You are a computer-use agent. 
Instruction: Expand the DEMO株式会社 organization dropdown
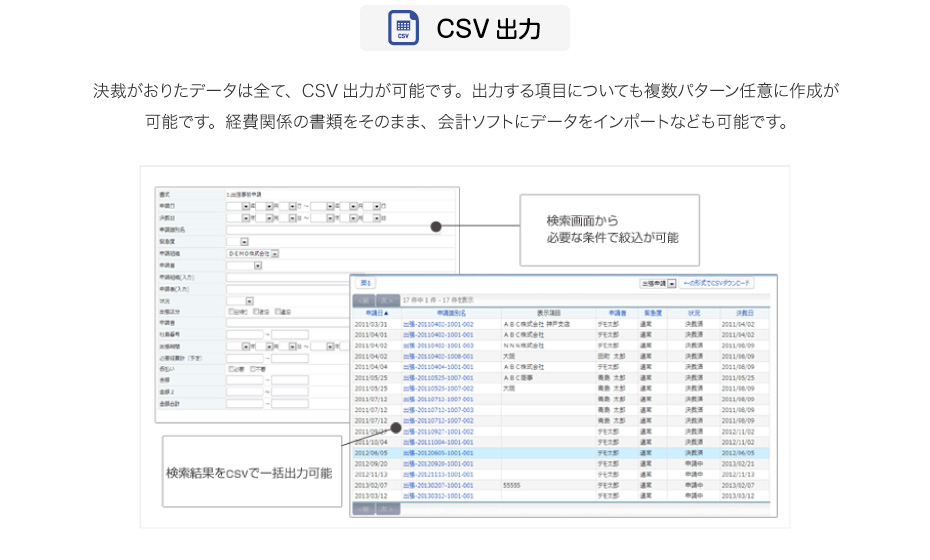[274, 253]
